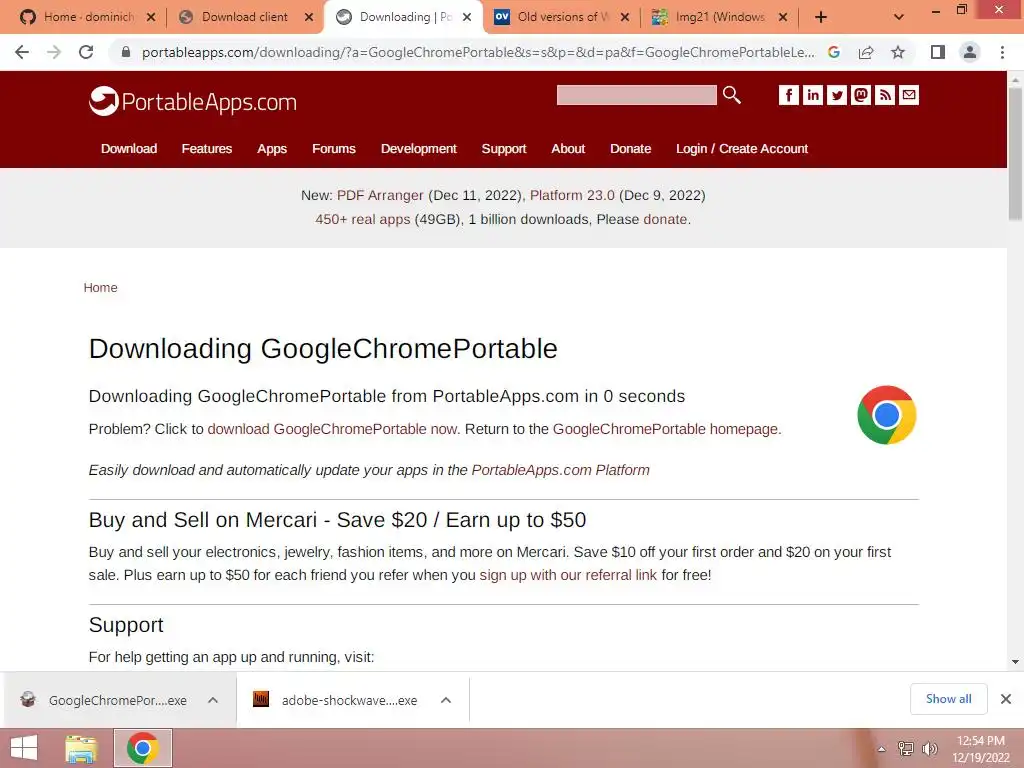Click Login / Create Account
Viewport: 1024px width, 768px height.
[x=742, y=149]
